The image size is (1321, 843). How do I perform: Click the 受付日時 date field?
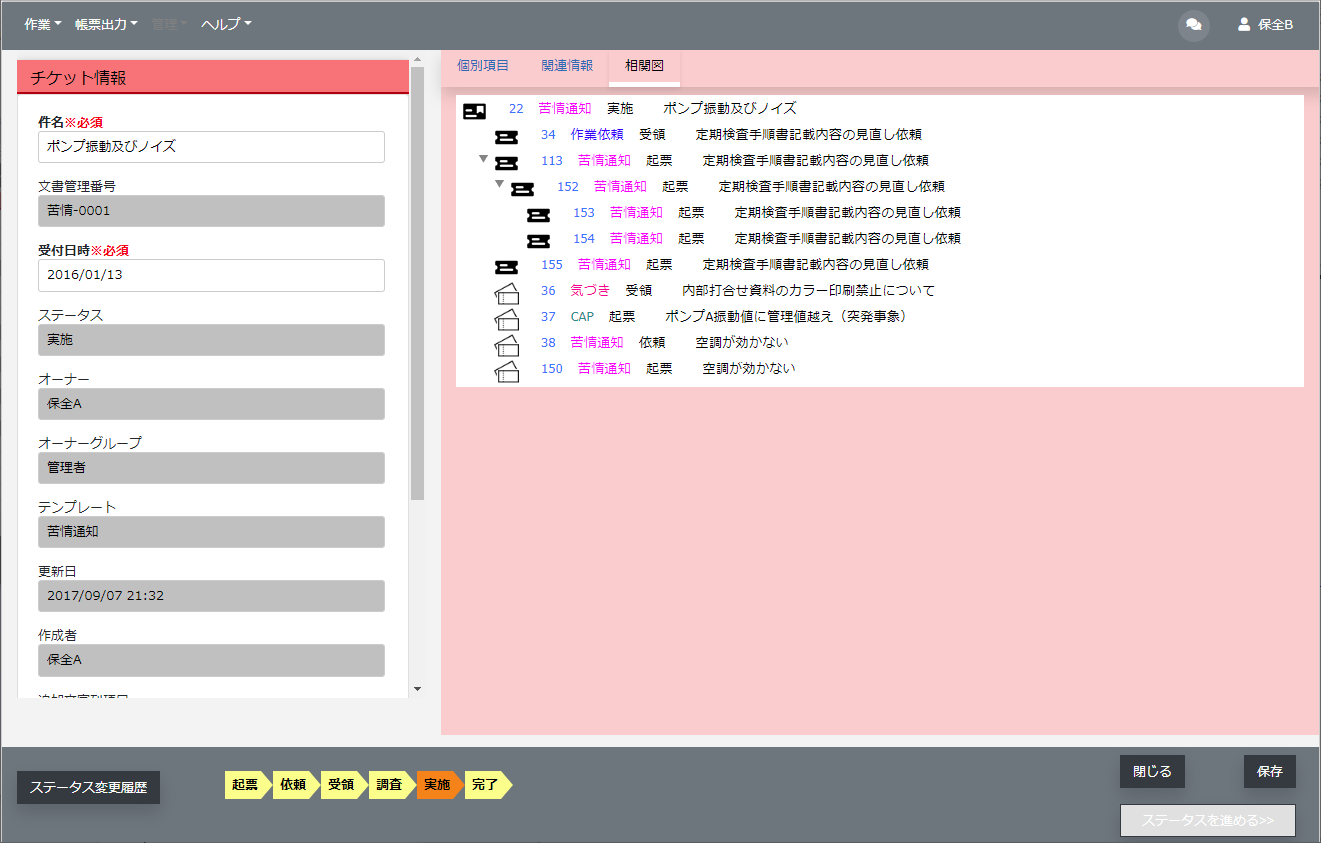point(211,275)
